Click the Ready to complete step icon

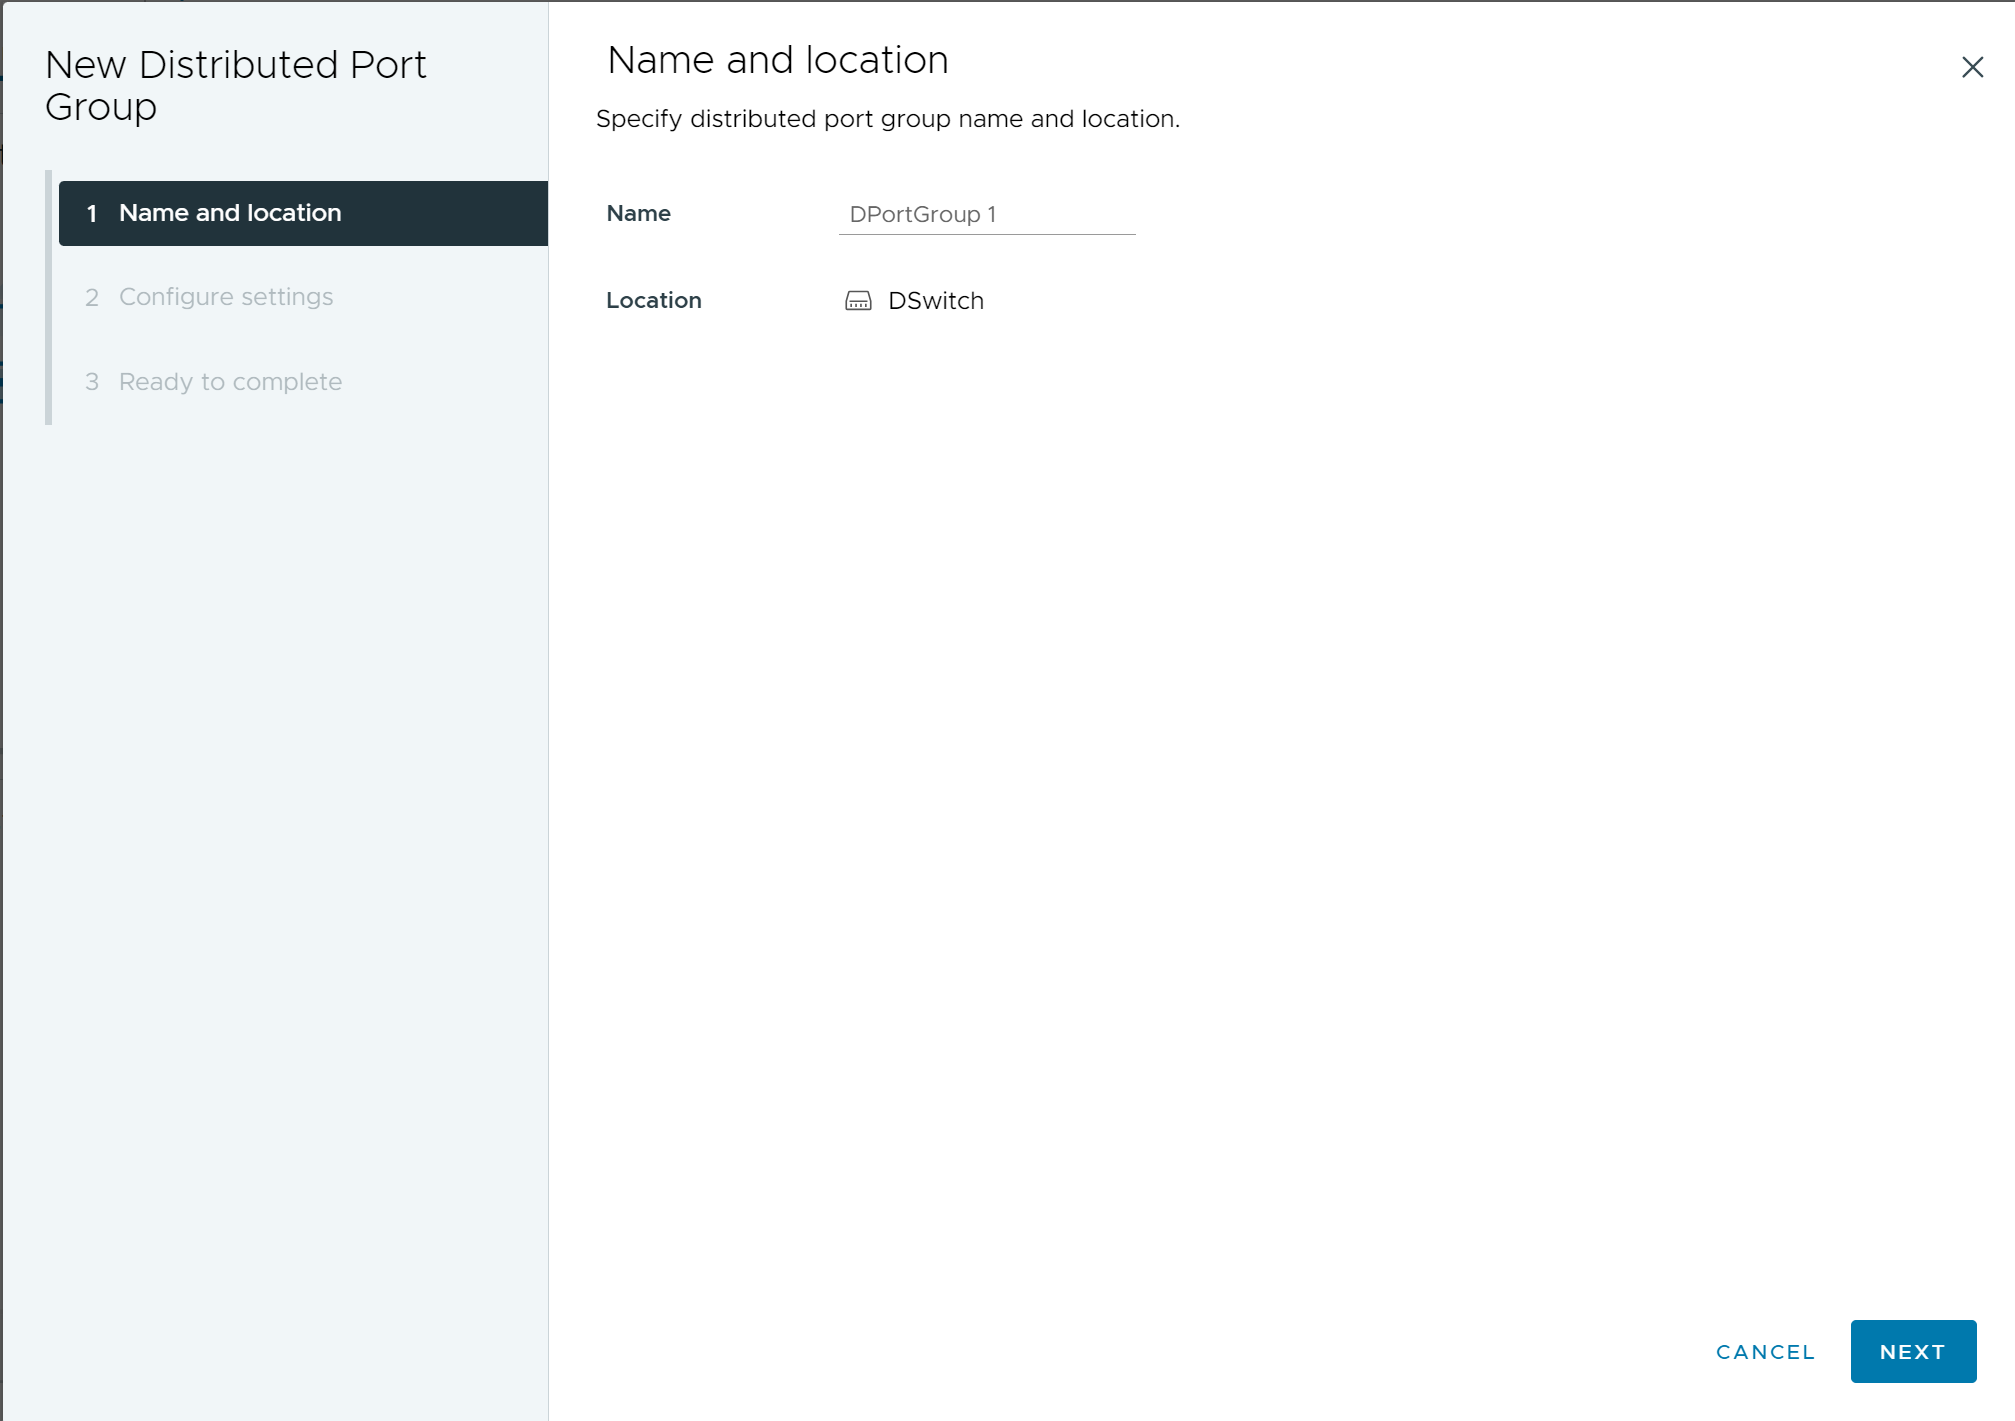point(92,380)
